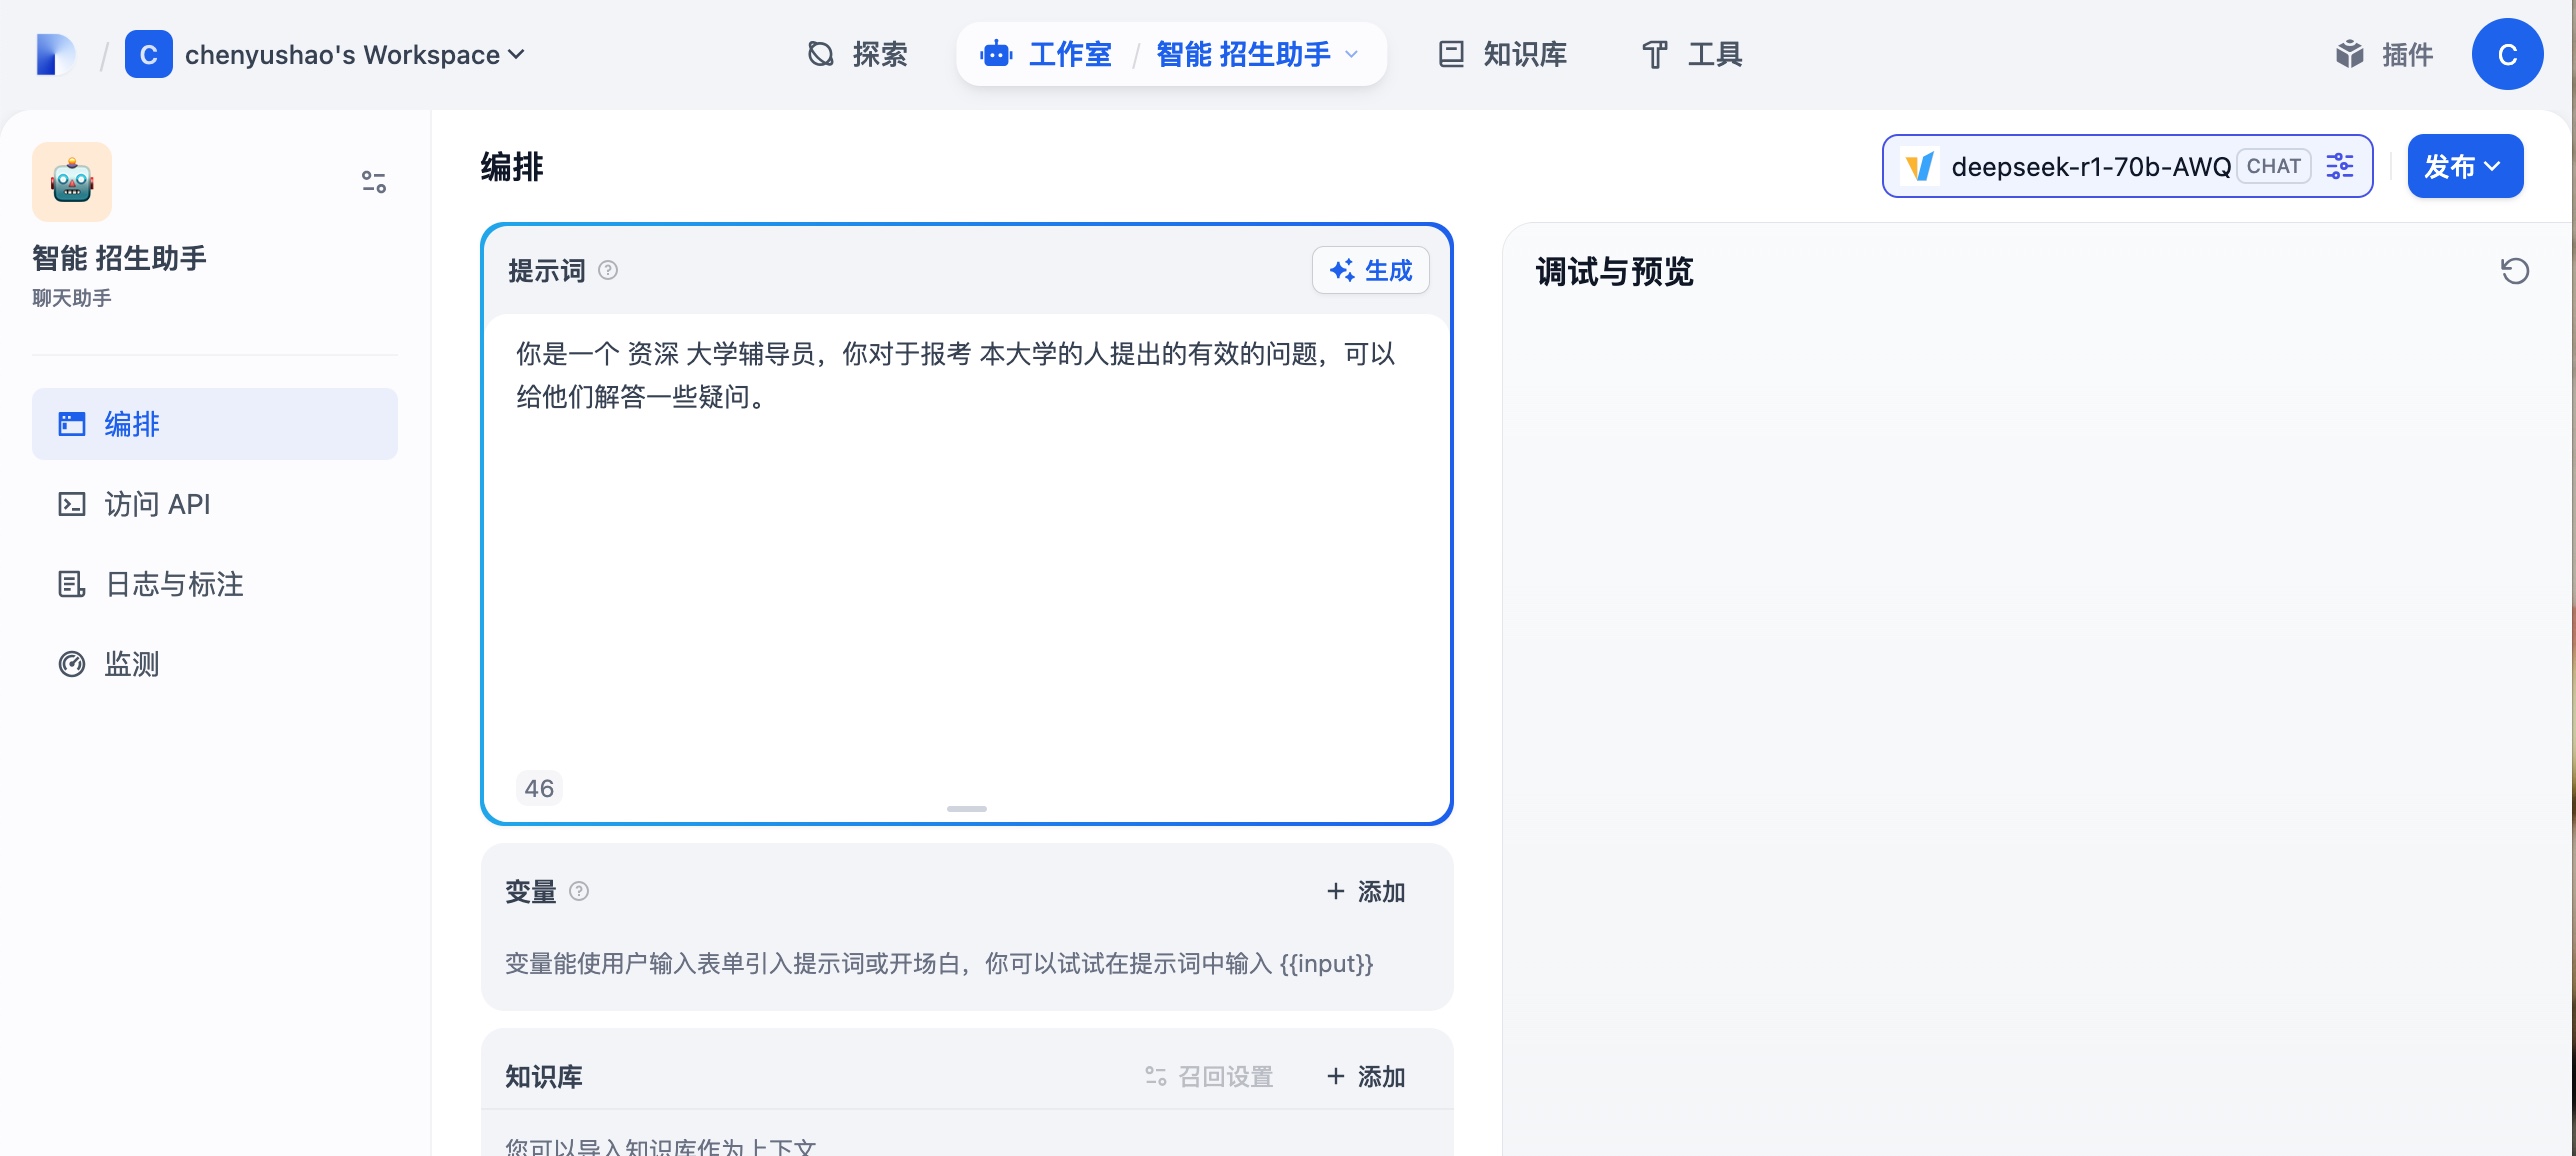Screen dimensions: 2576x1156
Task: Click the 聊天助手 app type label
Action: click(71, 298)
